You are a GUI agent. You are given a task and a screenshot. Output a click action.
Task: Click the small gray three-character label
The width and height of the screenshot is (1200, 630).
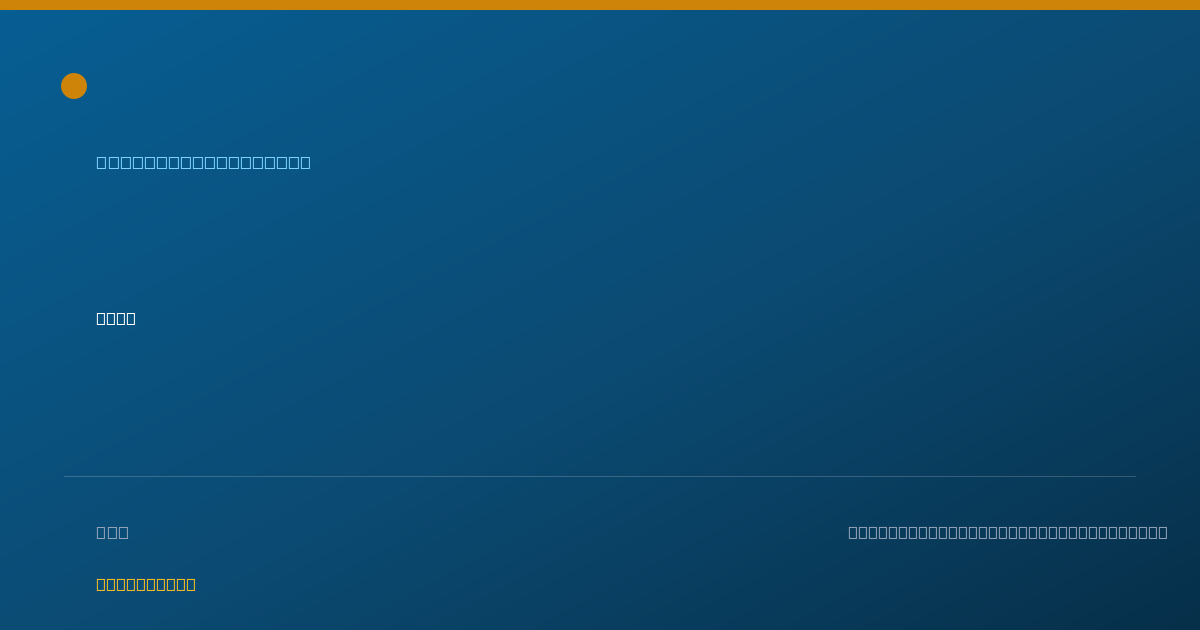(x=112, y=532)
